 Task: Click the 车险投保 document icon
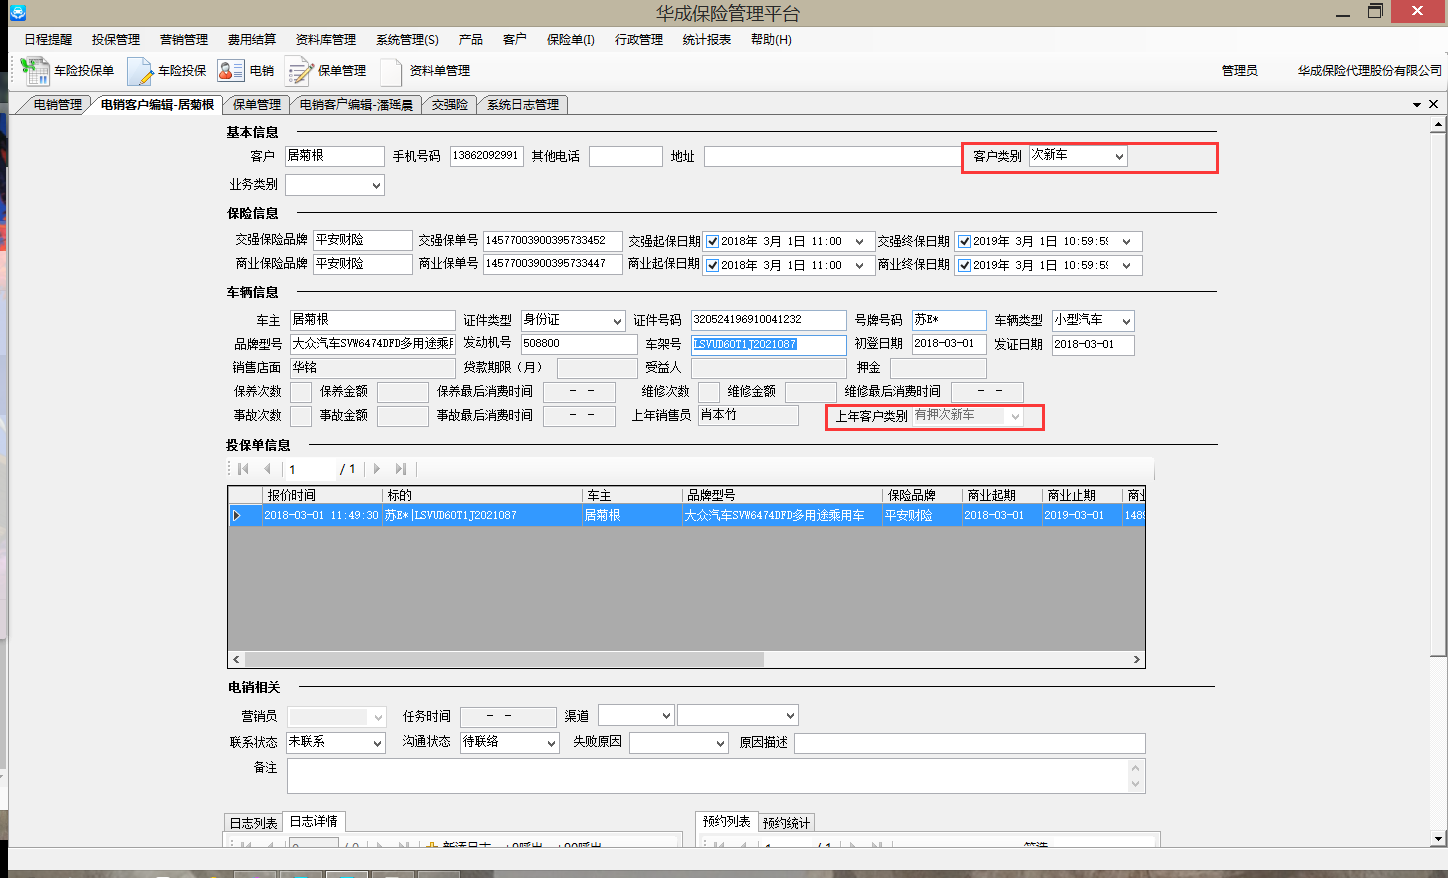(140, 71)
